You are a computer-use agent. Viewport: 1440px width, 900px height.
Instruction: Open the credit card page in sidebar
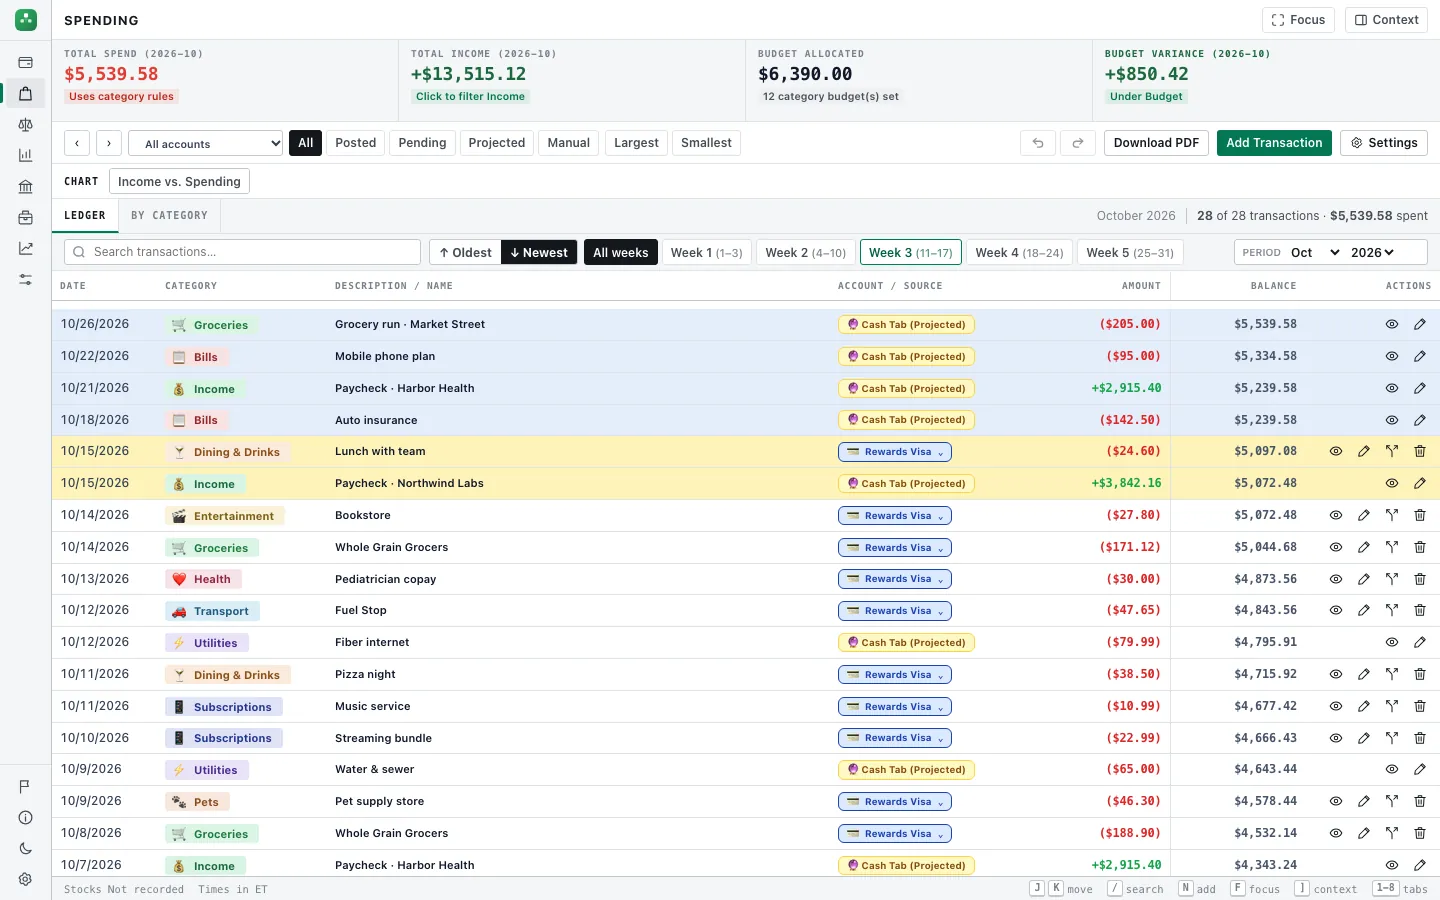click(x=26, y=62)
